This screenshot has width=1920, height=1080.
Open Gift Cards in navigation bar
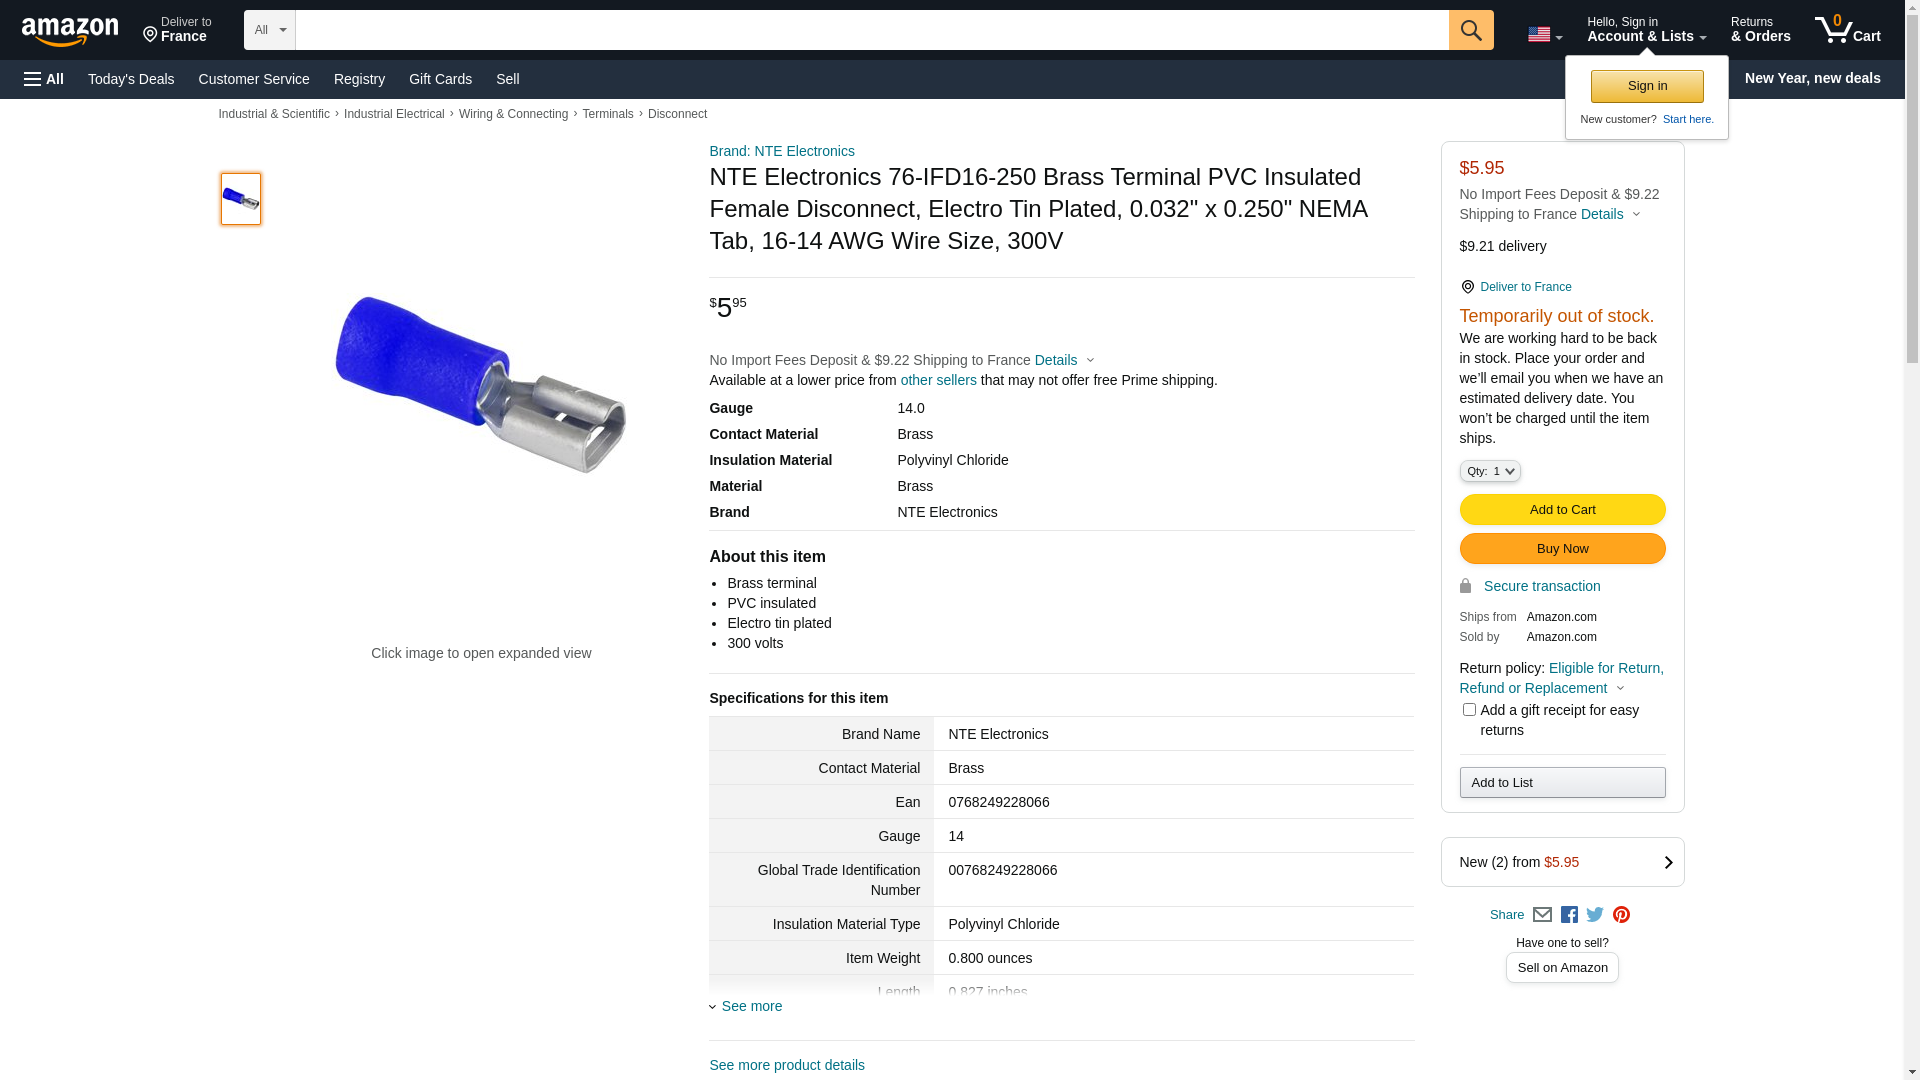[x=440, y=79]
